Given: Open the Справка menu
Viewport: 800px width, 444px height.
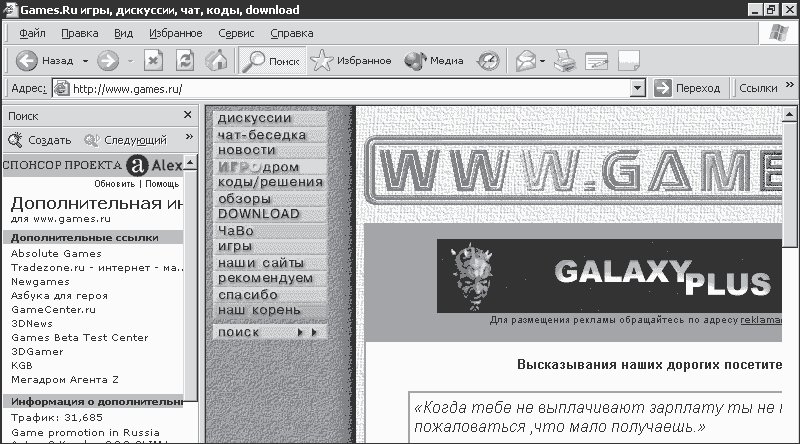Looking at the screenshot, I should (292, 33).
